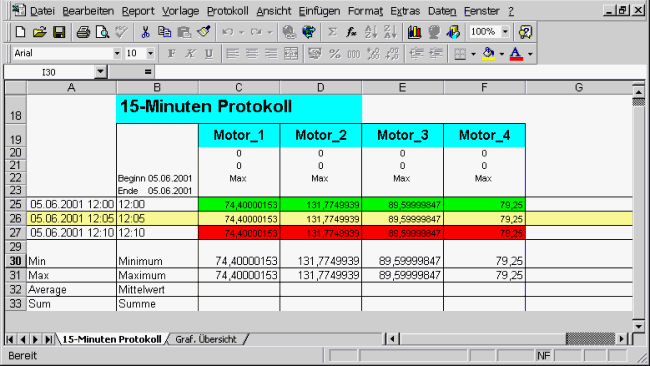This screenshot has width=650, height=366.
Task: Toggle italic formatting K button
Action: tap(190, 53)
